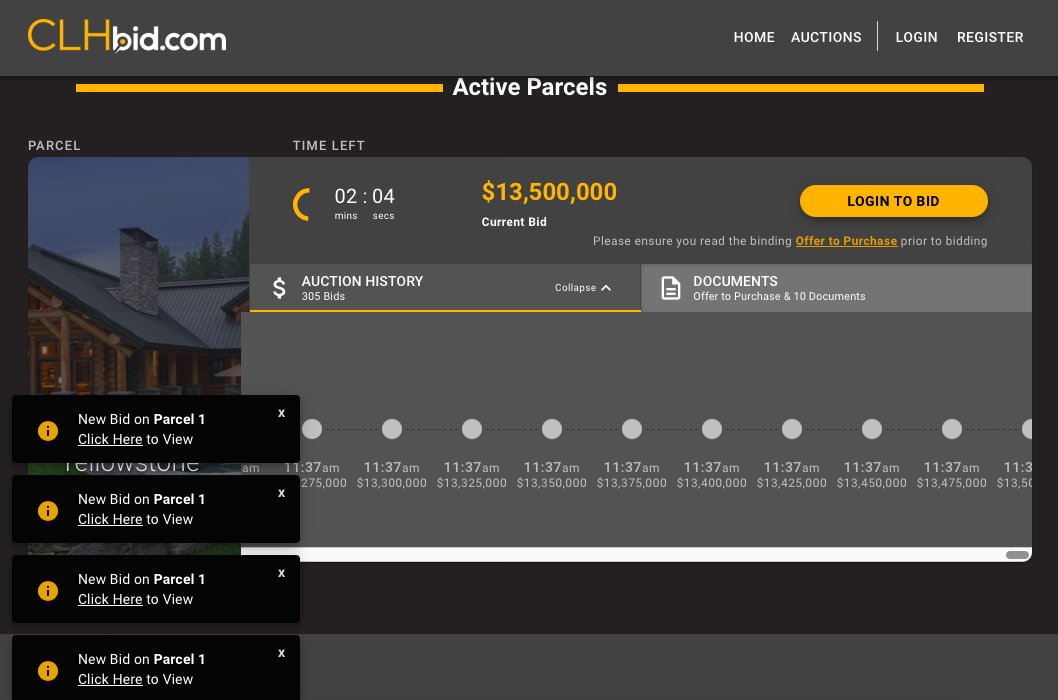The height and width of the screenshot is (700, 1058).
Task: Click the Documents page icon
Action: click(x=671, y=289)
